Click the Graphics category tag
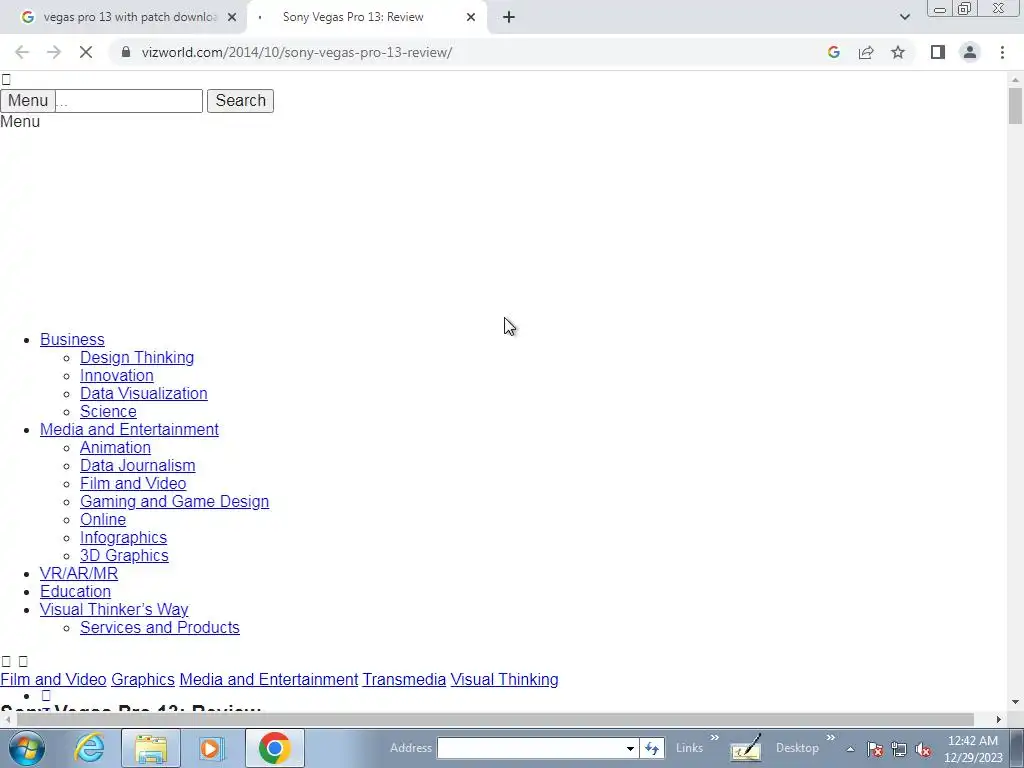1024x768 pixels. point(143,679)
